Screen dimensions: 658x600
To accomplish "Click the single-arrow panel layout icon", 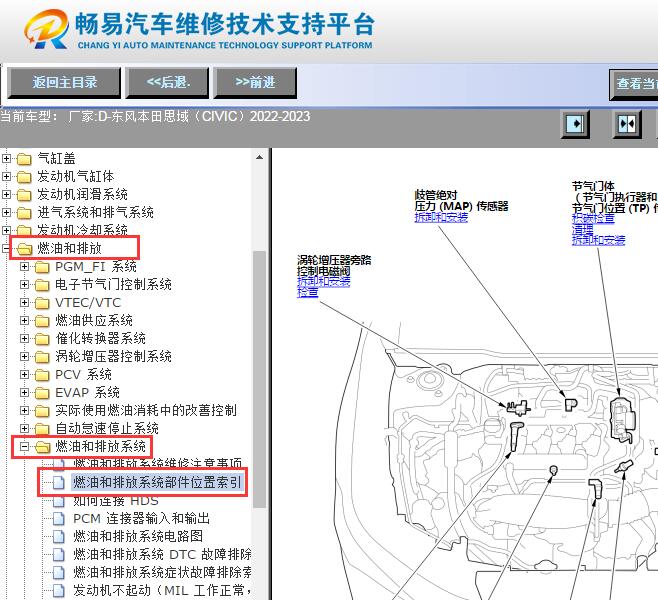I will point(575,124).
